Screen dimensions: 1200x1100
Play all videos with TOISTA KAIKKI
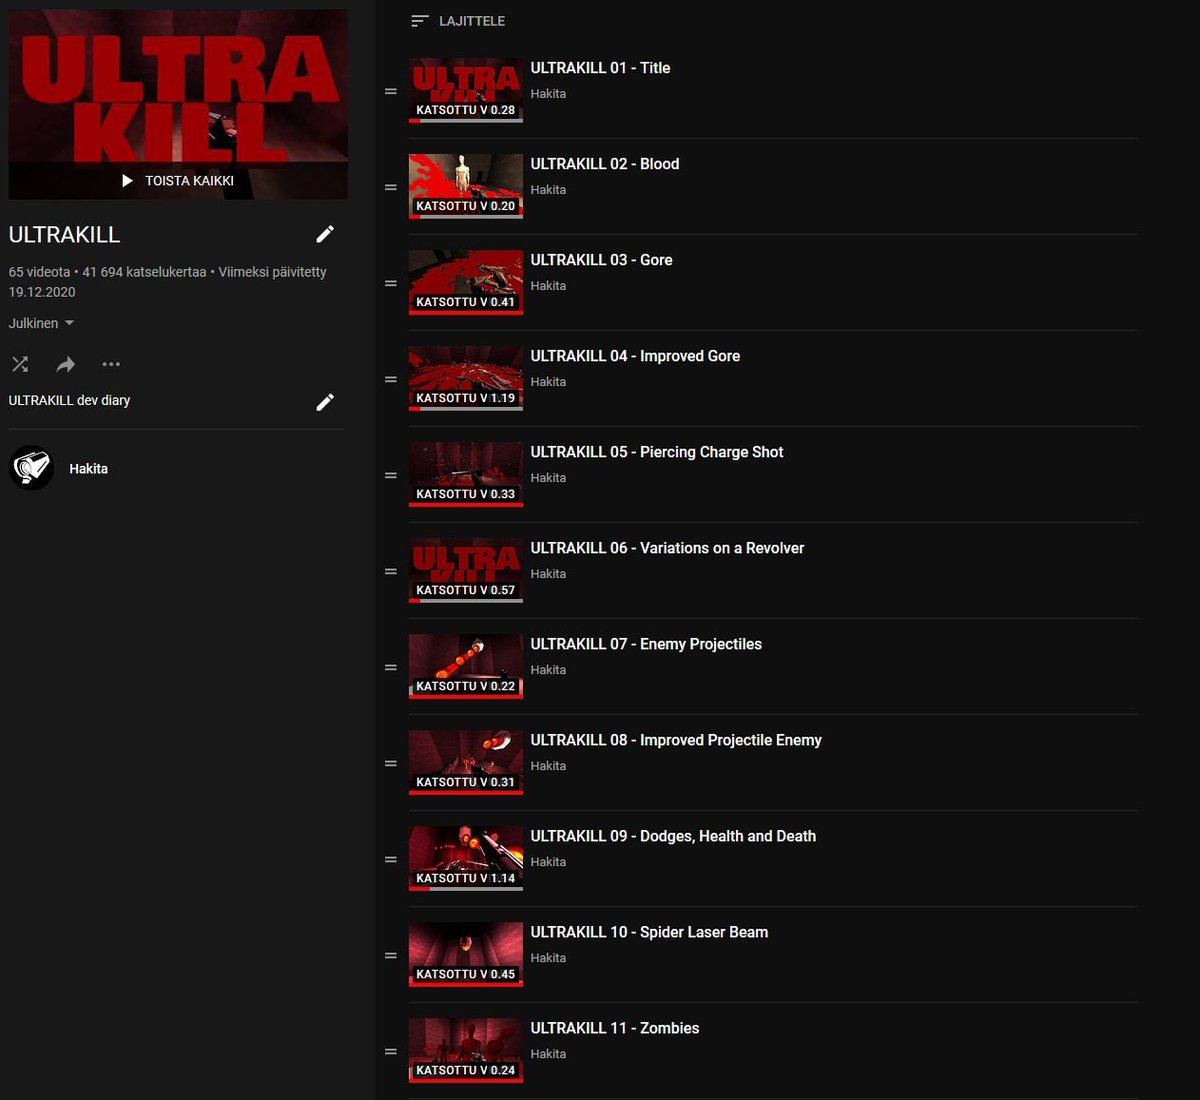point(178,181)
